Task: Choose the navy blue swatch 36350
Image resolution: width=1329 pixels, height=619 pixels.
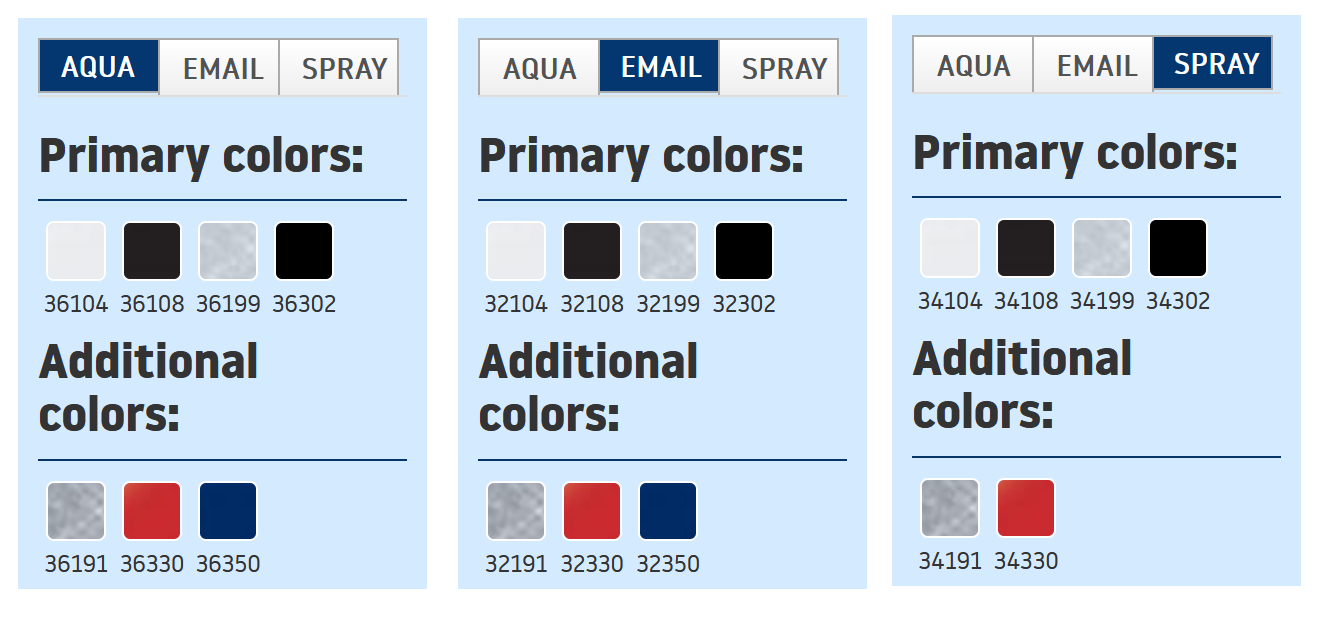Action: click(x=228, y=511)
